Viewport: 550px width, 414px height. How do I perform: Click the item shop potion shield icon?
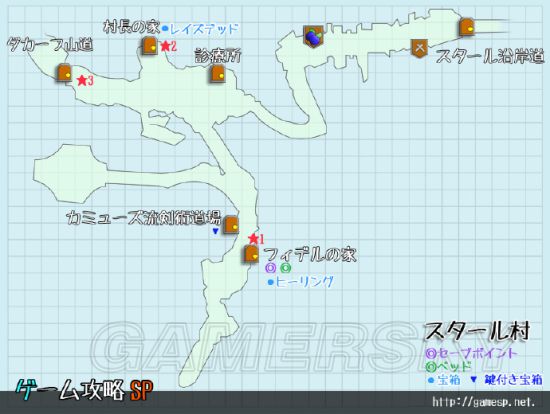pyautogui.click(x=313, y=36)
